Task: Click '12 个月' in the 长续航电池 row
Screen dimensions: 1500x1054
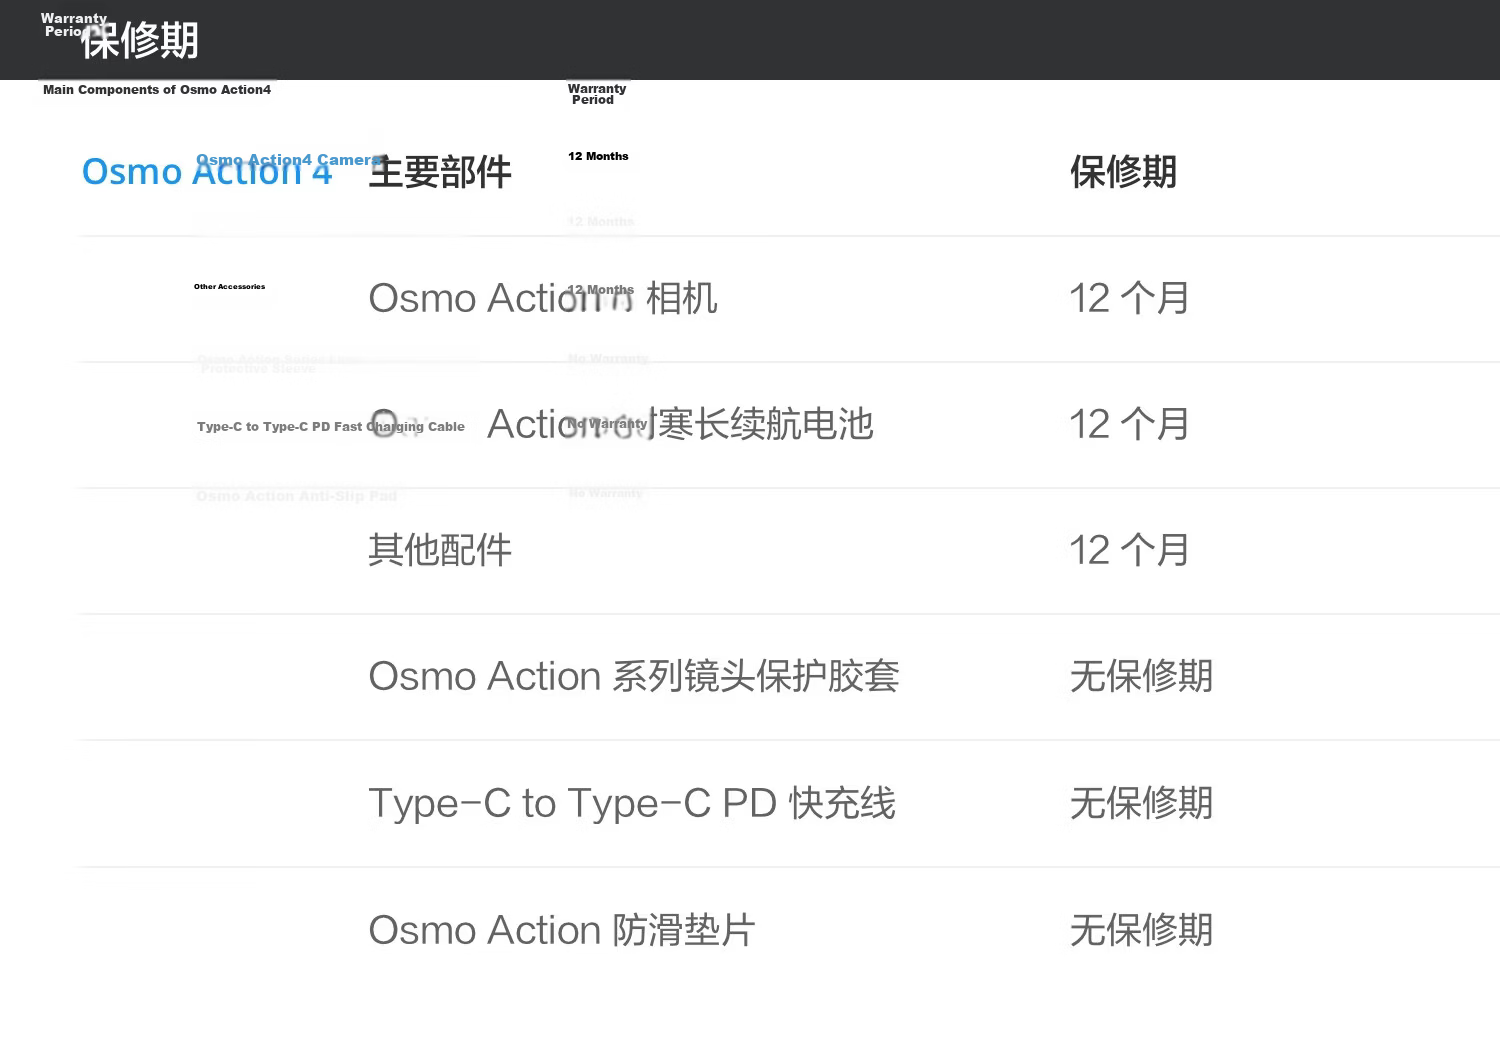Action: pos(1129,424)
